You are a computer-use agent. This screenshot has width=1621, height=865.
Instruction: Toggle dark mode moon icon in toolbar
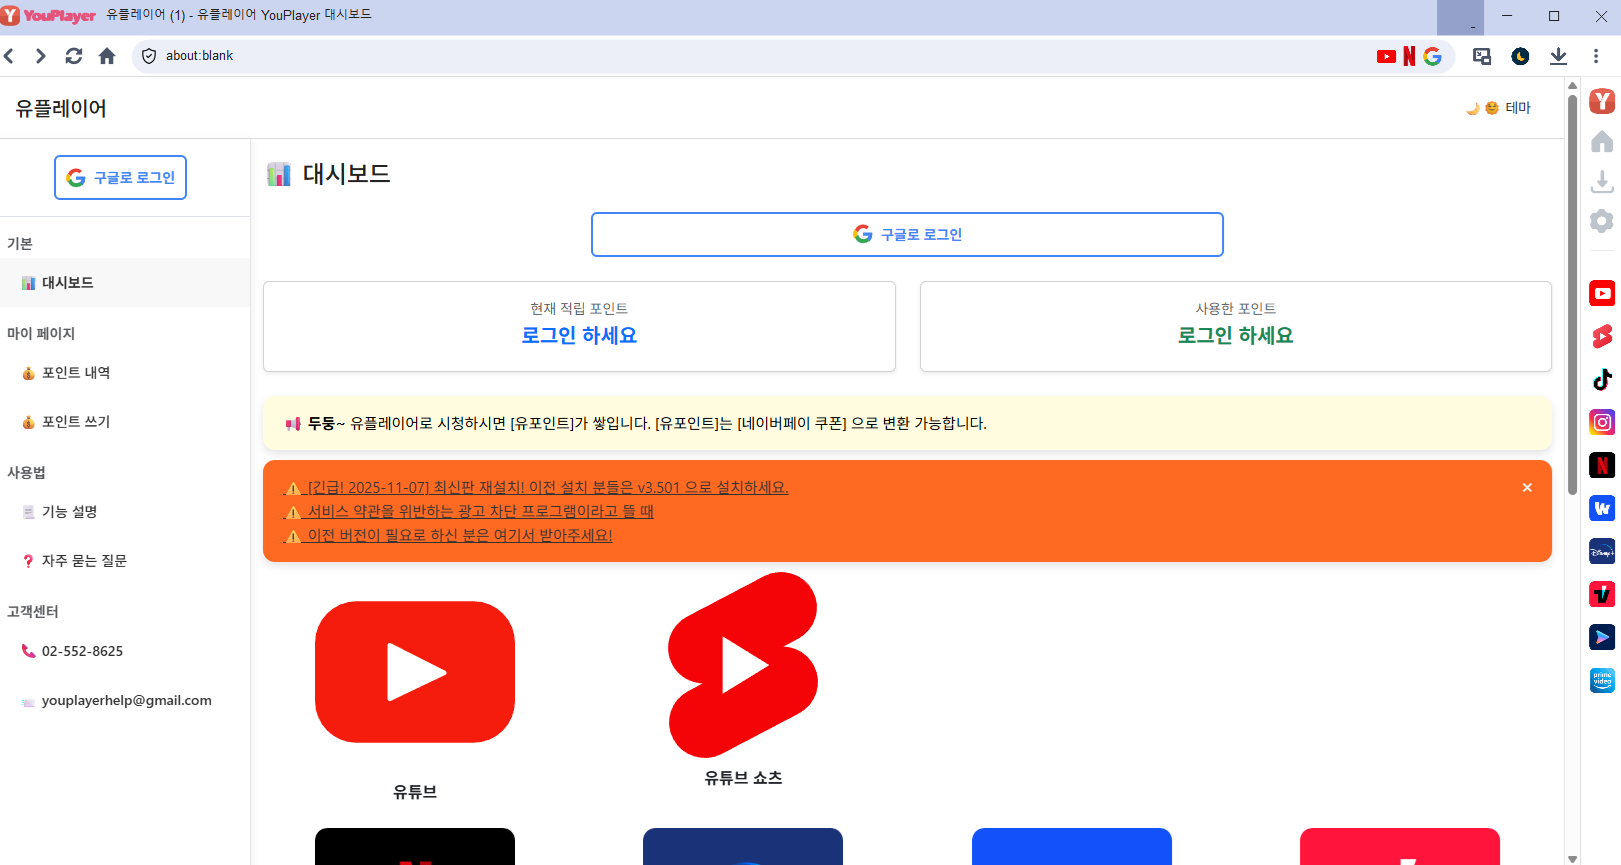(x=1520, y=56)
